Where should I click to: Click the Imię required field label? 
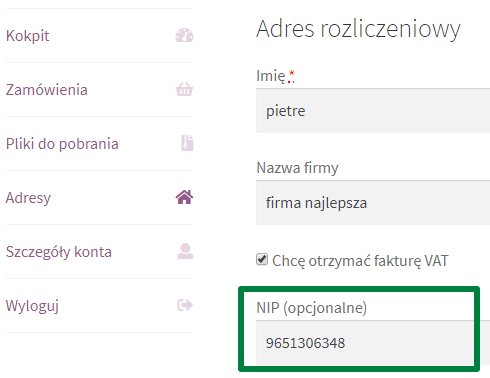275,76
